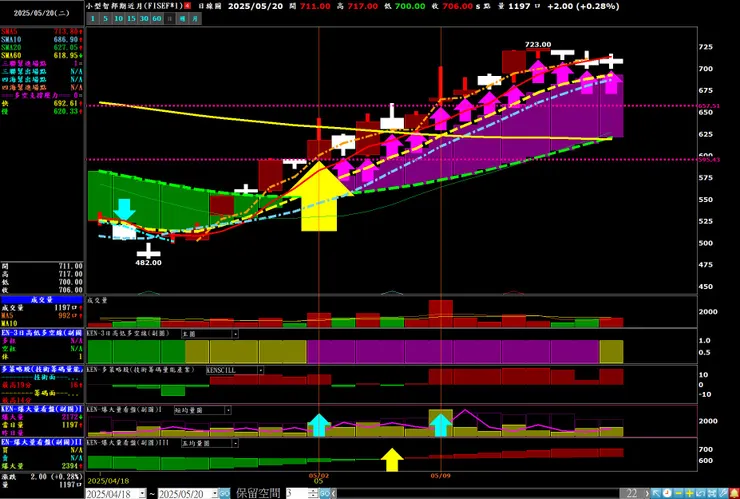Click the cyan up arrow under 05/02
Viewport: 740px width, 499px height.
320,425
